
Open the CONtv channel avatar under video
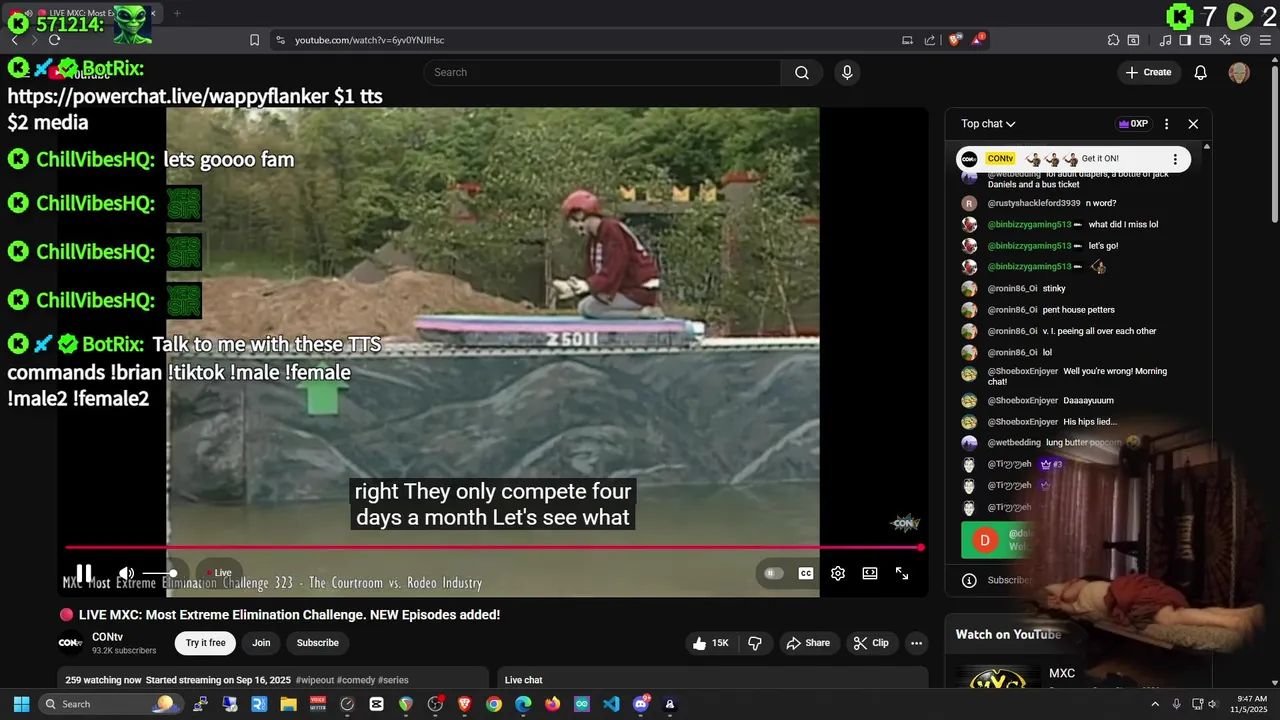point(70,643)
